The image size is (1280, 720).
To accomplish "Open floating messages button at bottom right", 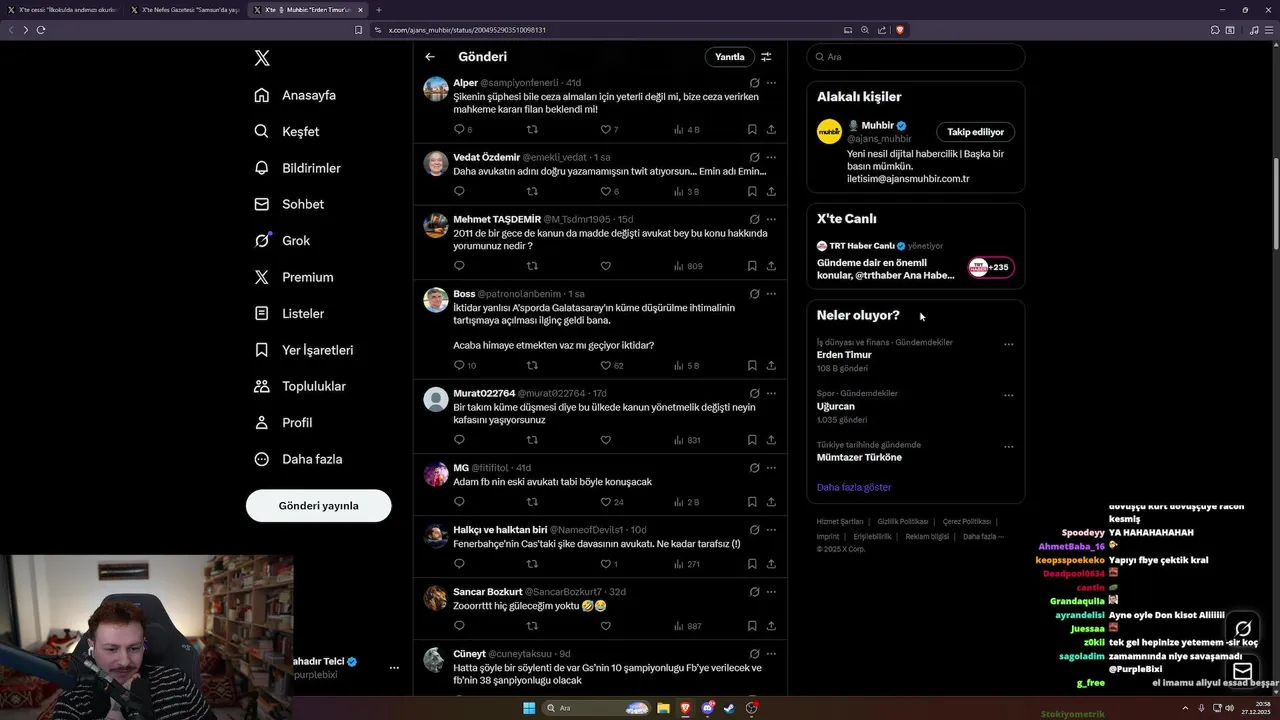I will 1243,671.
